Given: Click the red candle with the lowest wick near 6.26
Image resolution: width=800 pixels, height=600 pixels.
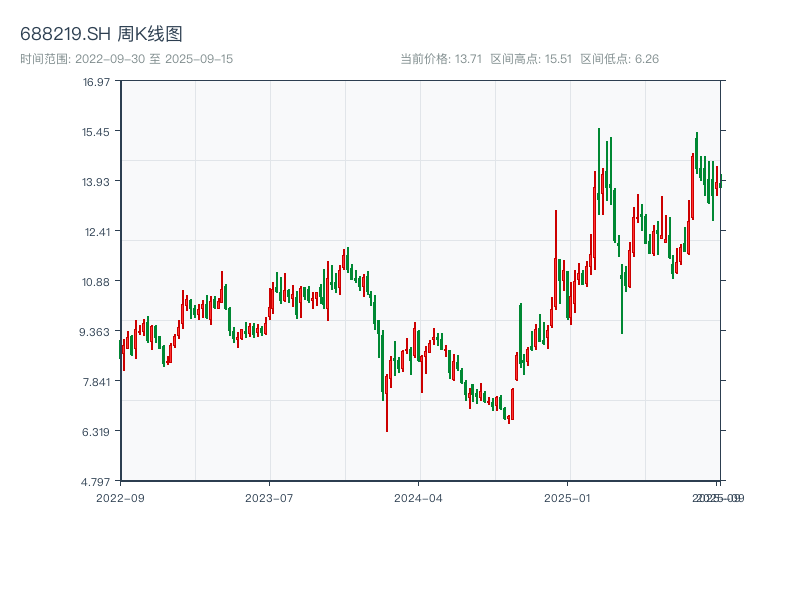Looking at the screenshot, I should tap(387, 403).
